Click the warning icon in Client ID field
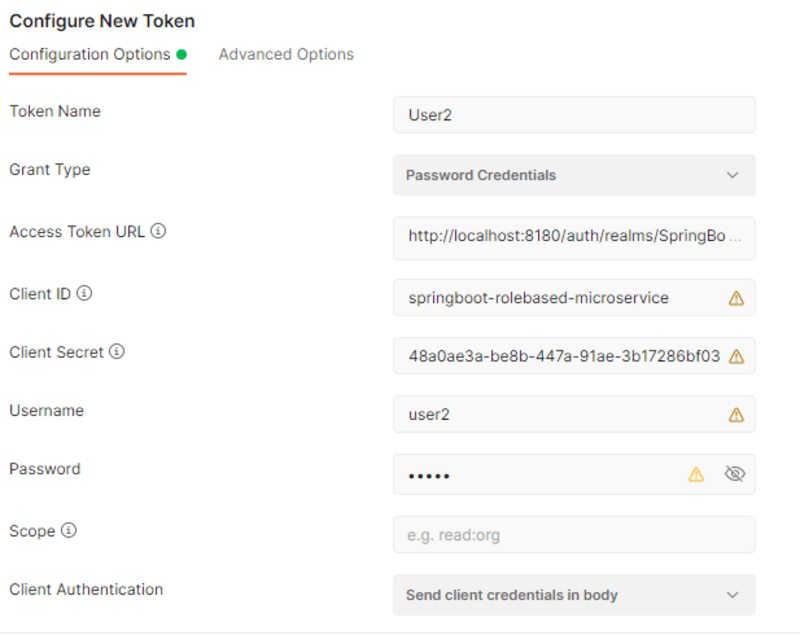 pos(736,298)
